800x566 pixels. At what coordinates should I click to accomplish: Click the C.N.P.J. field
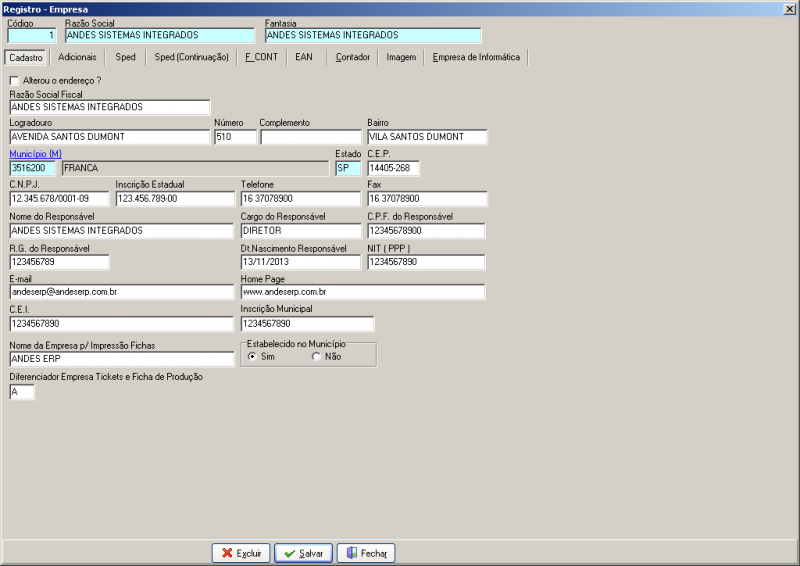click(59, 199)
